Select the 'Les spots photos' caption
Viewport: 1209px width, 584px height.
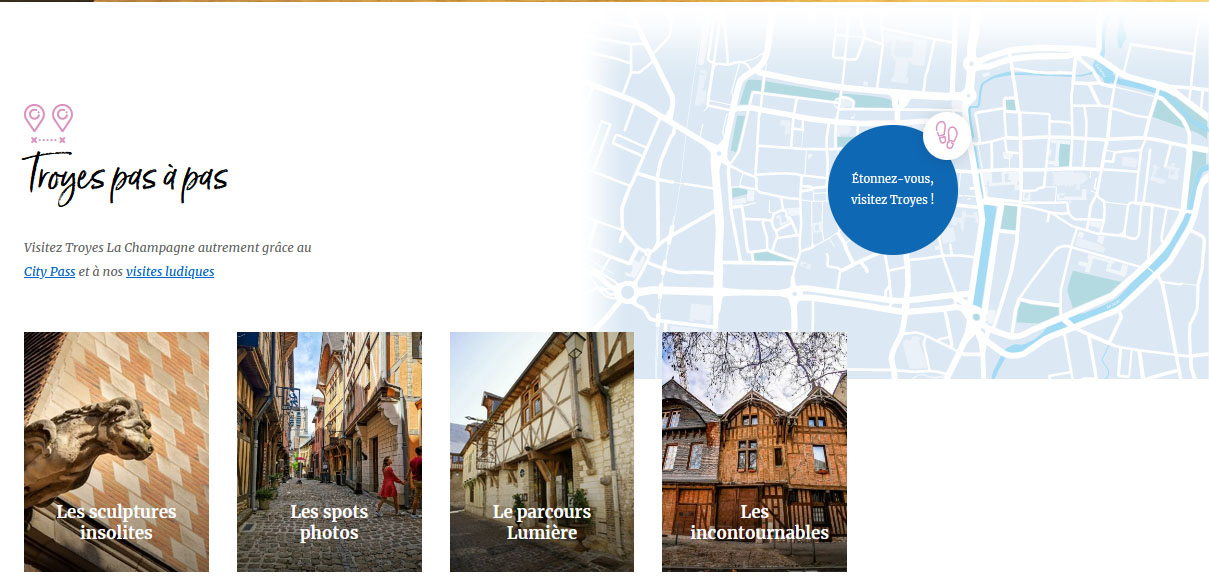[329, 522]
